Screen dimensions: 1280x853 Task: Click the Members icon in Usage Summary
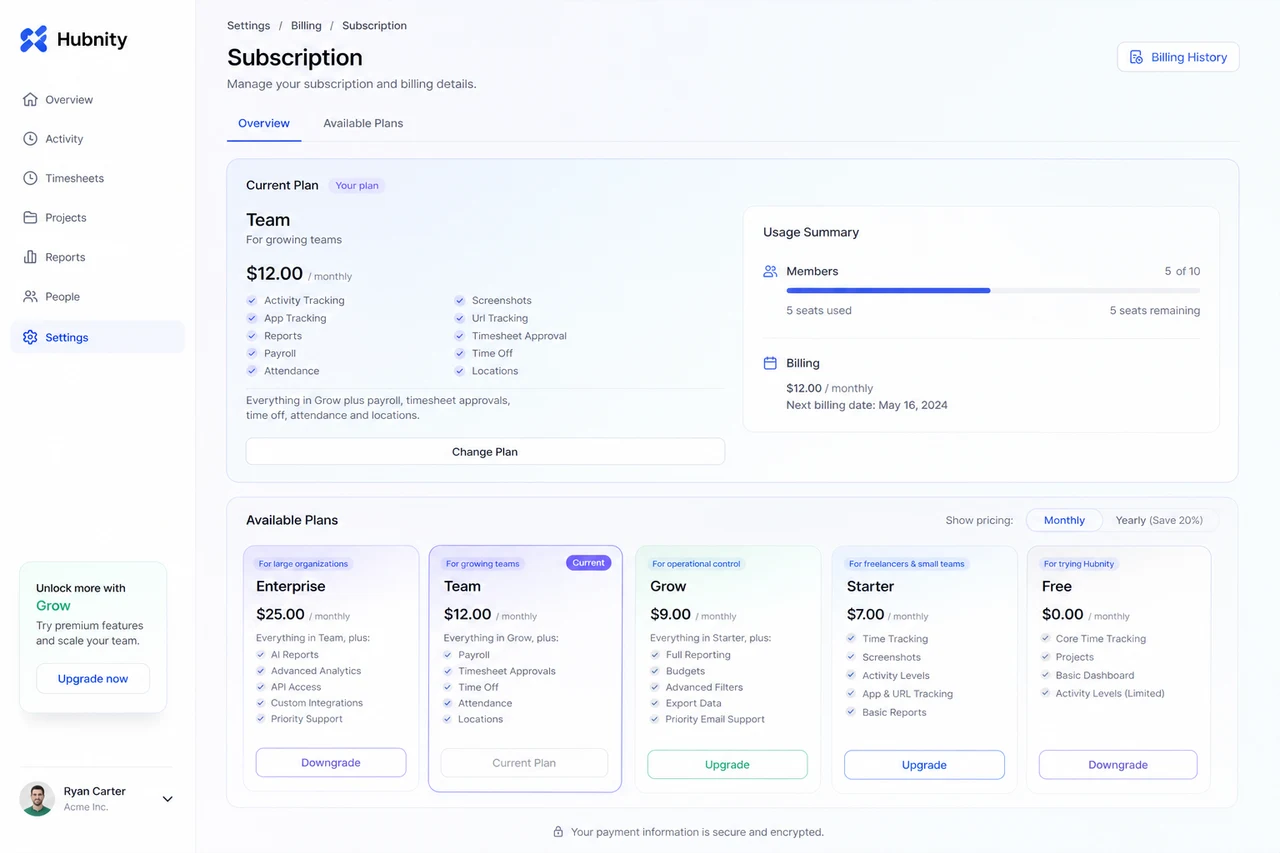click(x=770, y=271)
